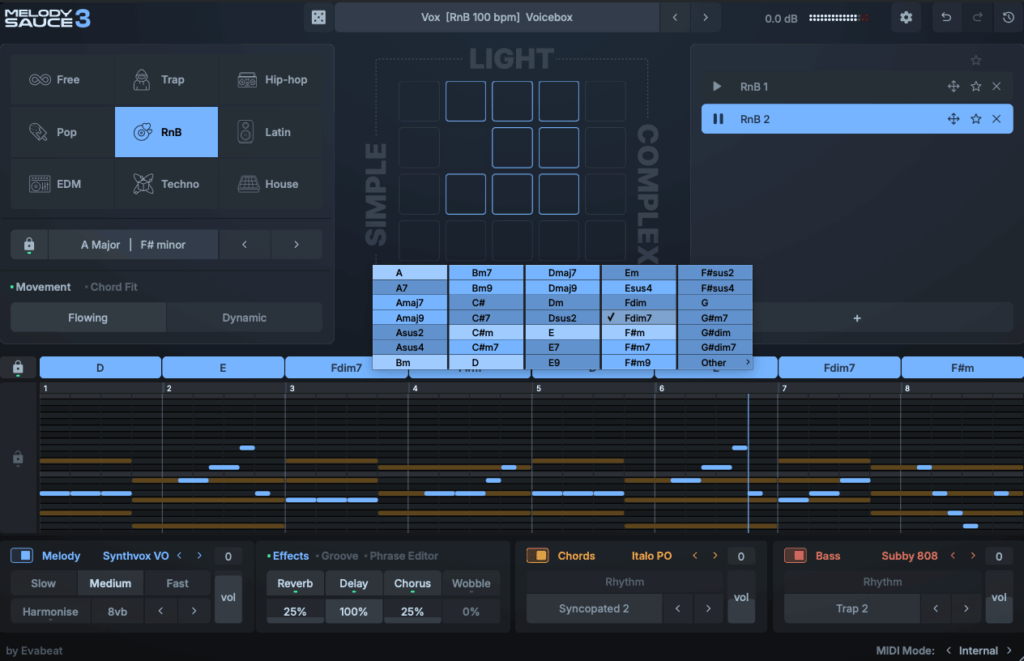Open the A Major / F# minor key selector
The width and height of the screenshot is (1024, 661).
point(133,244)
